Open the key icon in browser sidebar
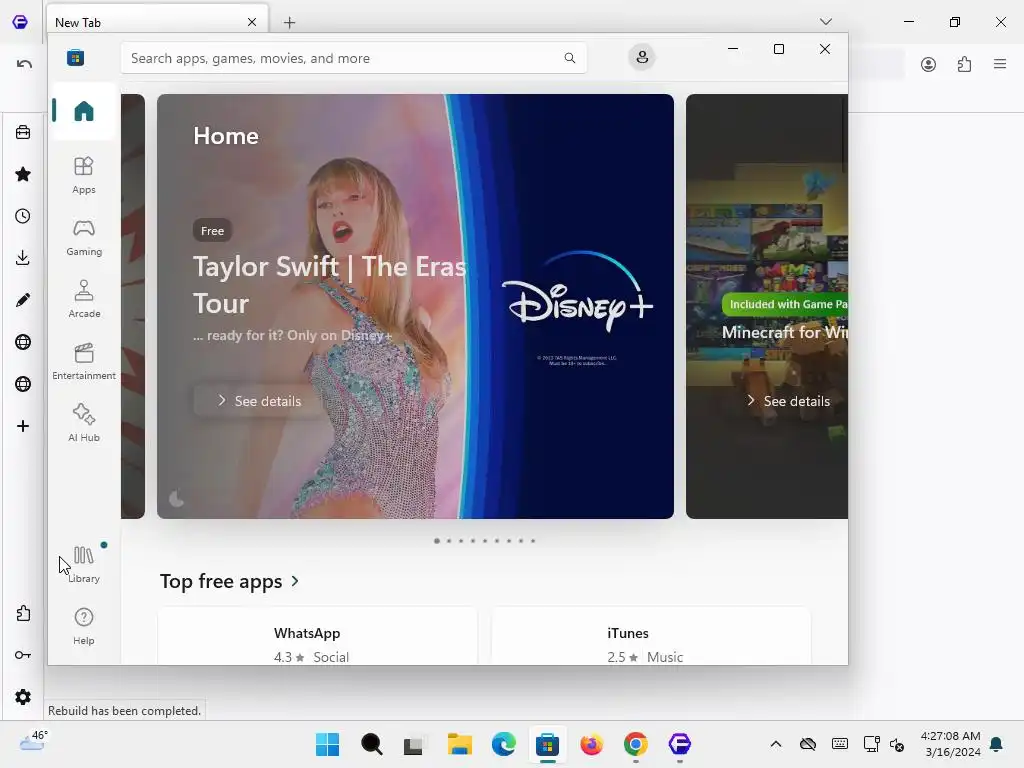1024x768 pixels. click(23, 655)
